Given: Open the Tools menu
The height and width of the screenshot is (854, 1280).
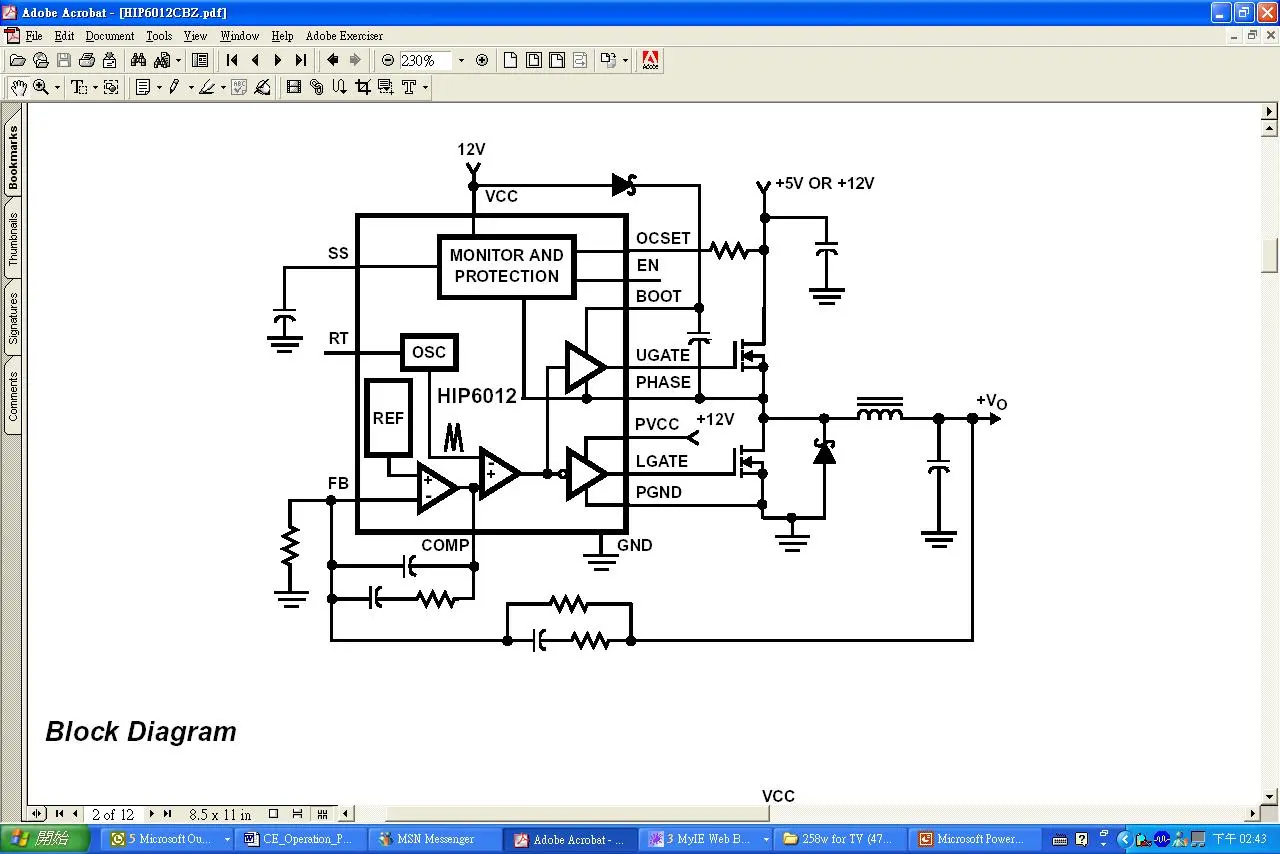Looking at the screenshot, I should (x=159, y=36).
